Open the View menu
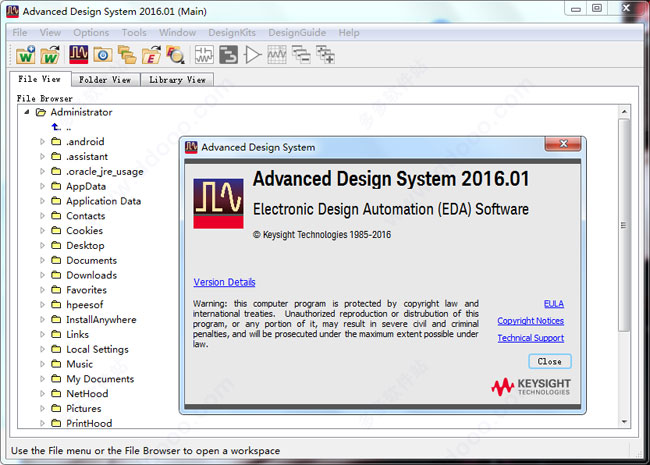The height and width of the screenshot is (465, 650). tap(50, 32)
